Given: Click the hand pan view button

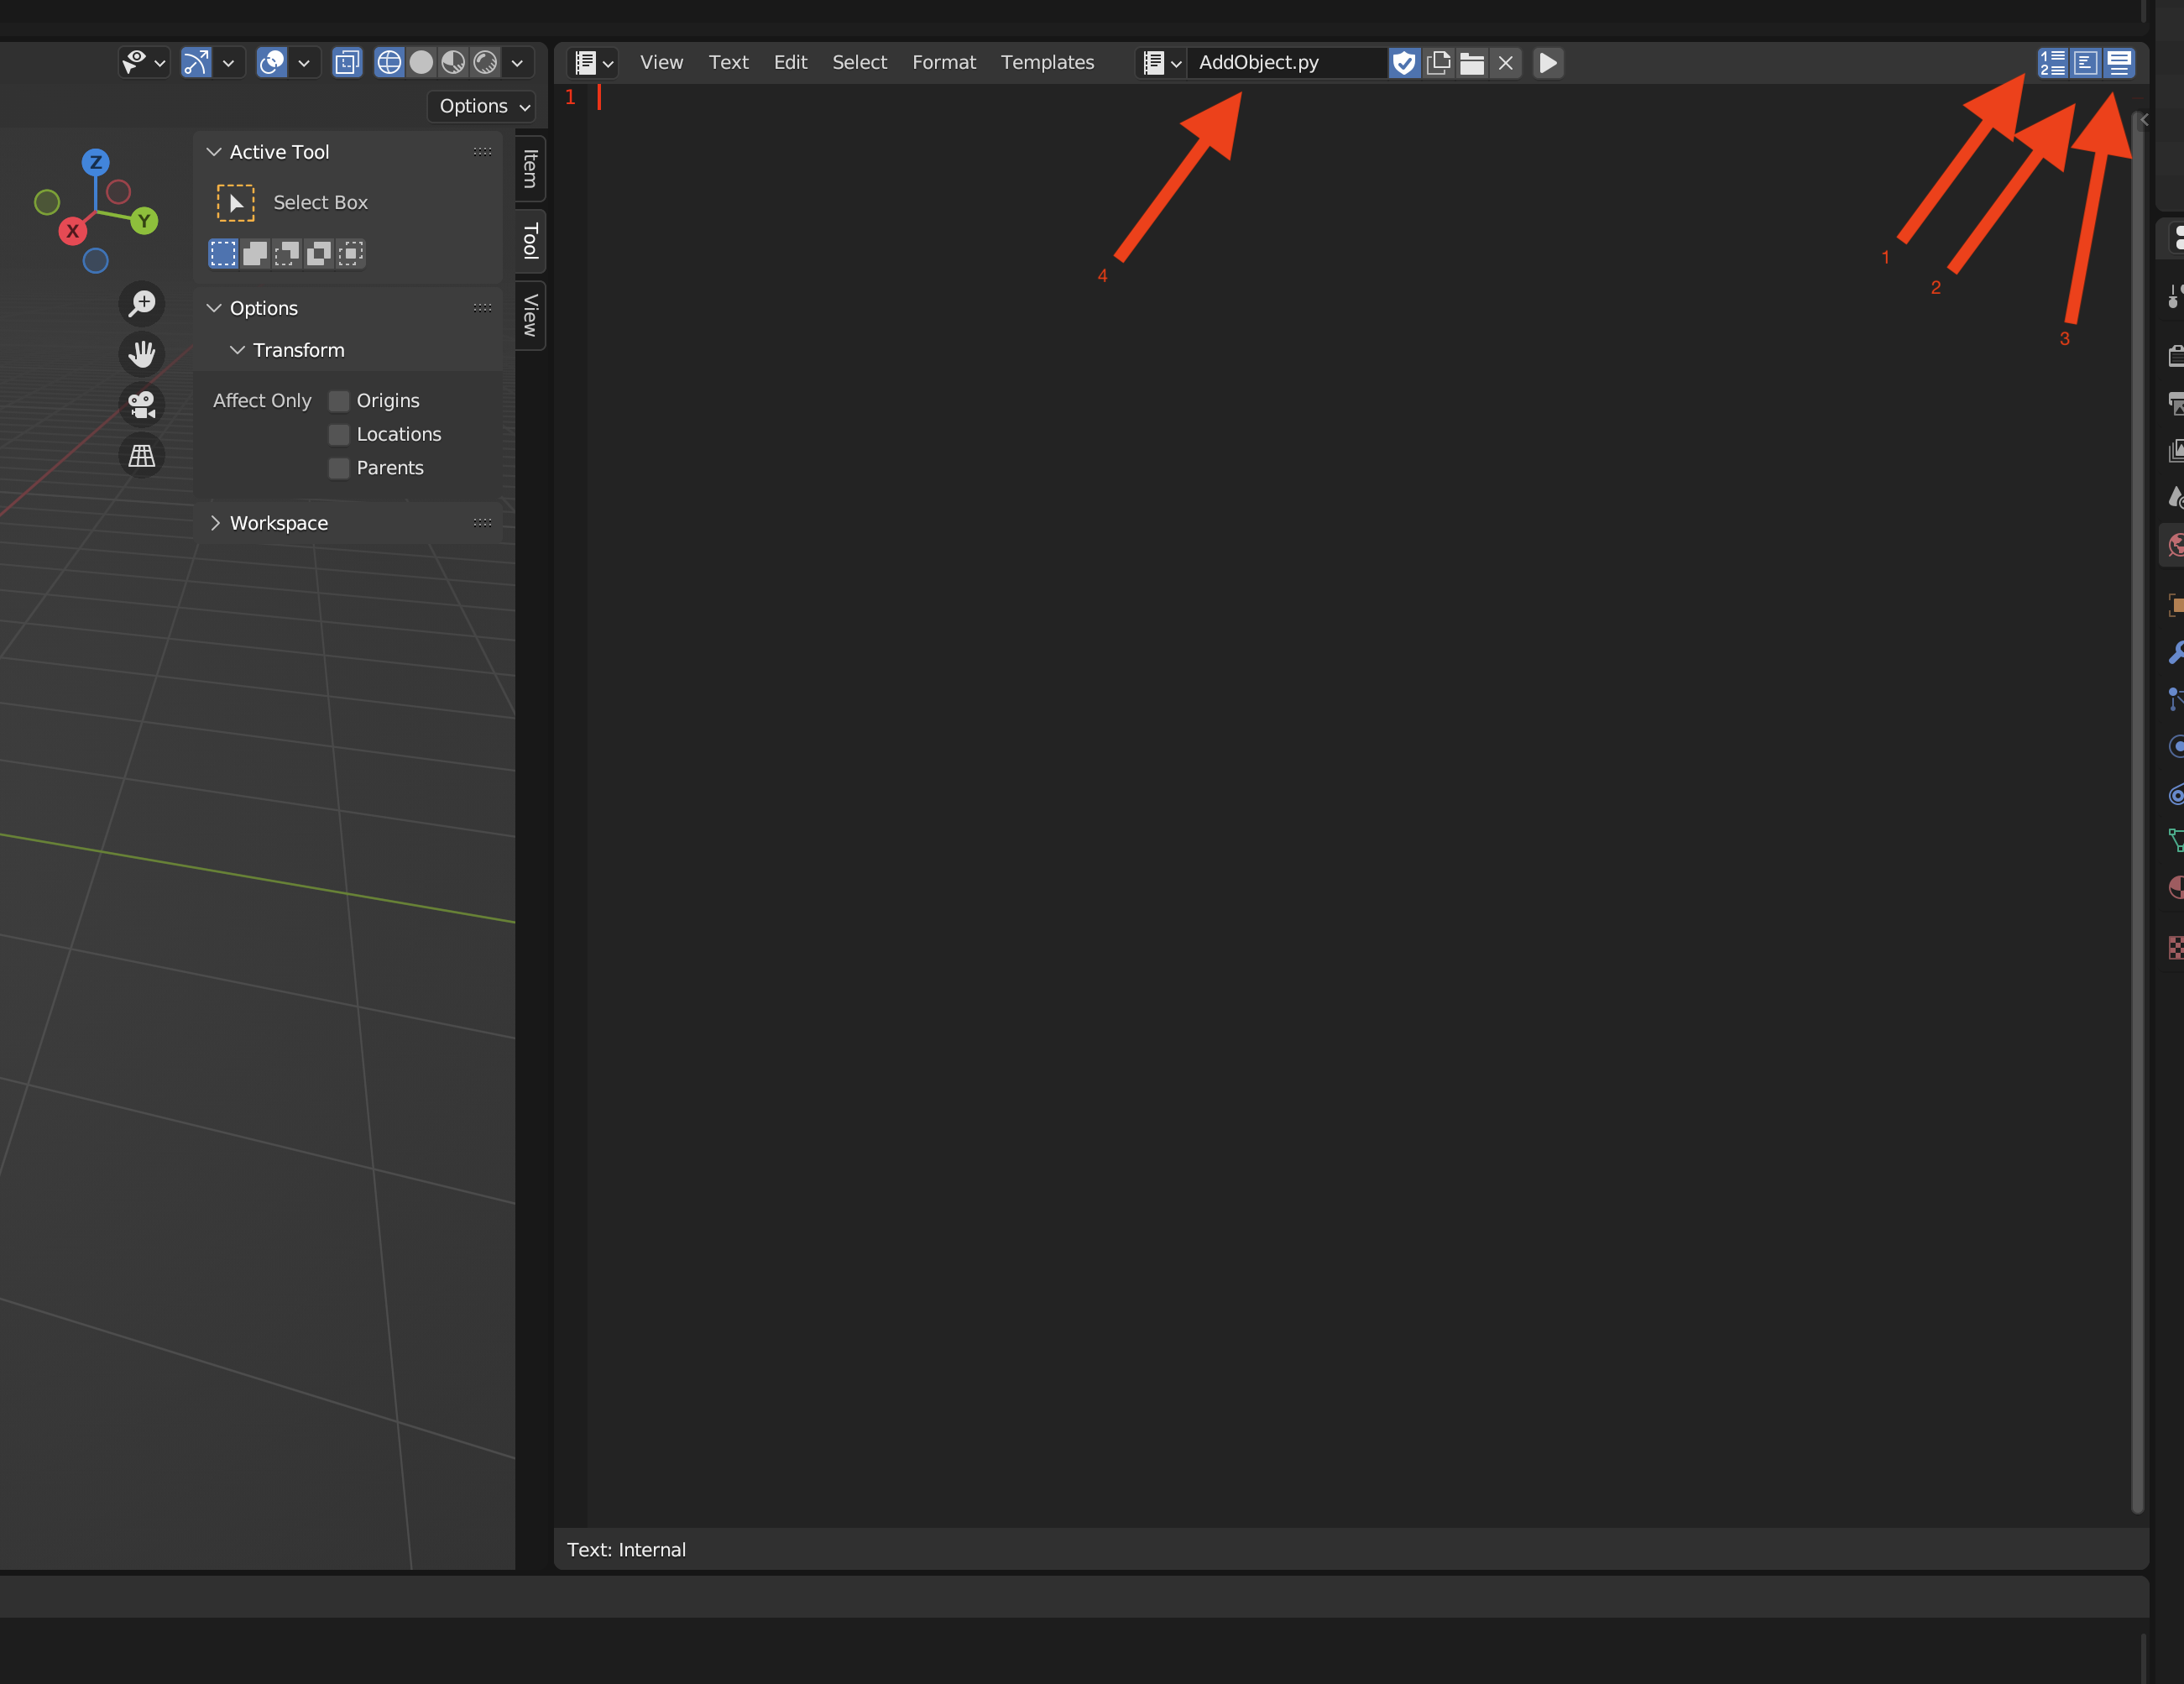Looking at the screenshot, I should pyautogui.click(x=142, y=353).
